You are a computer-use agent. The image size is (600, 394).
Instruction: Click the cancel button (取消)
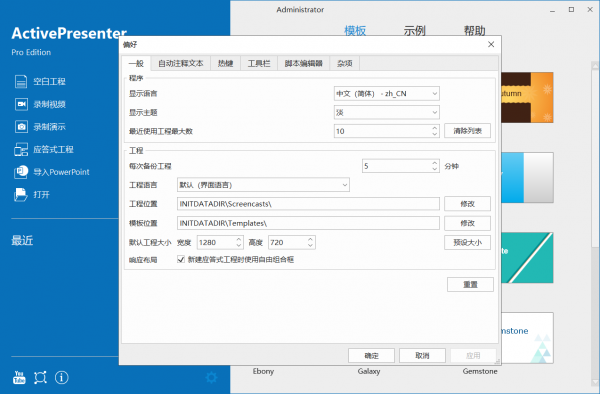422,355
